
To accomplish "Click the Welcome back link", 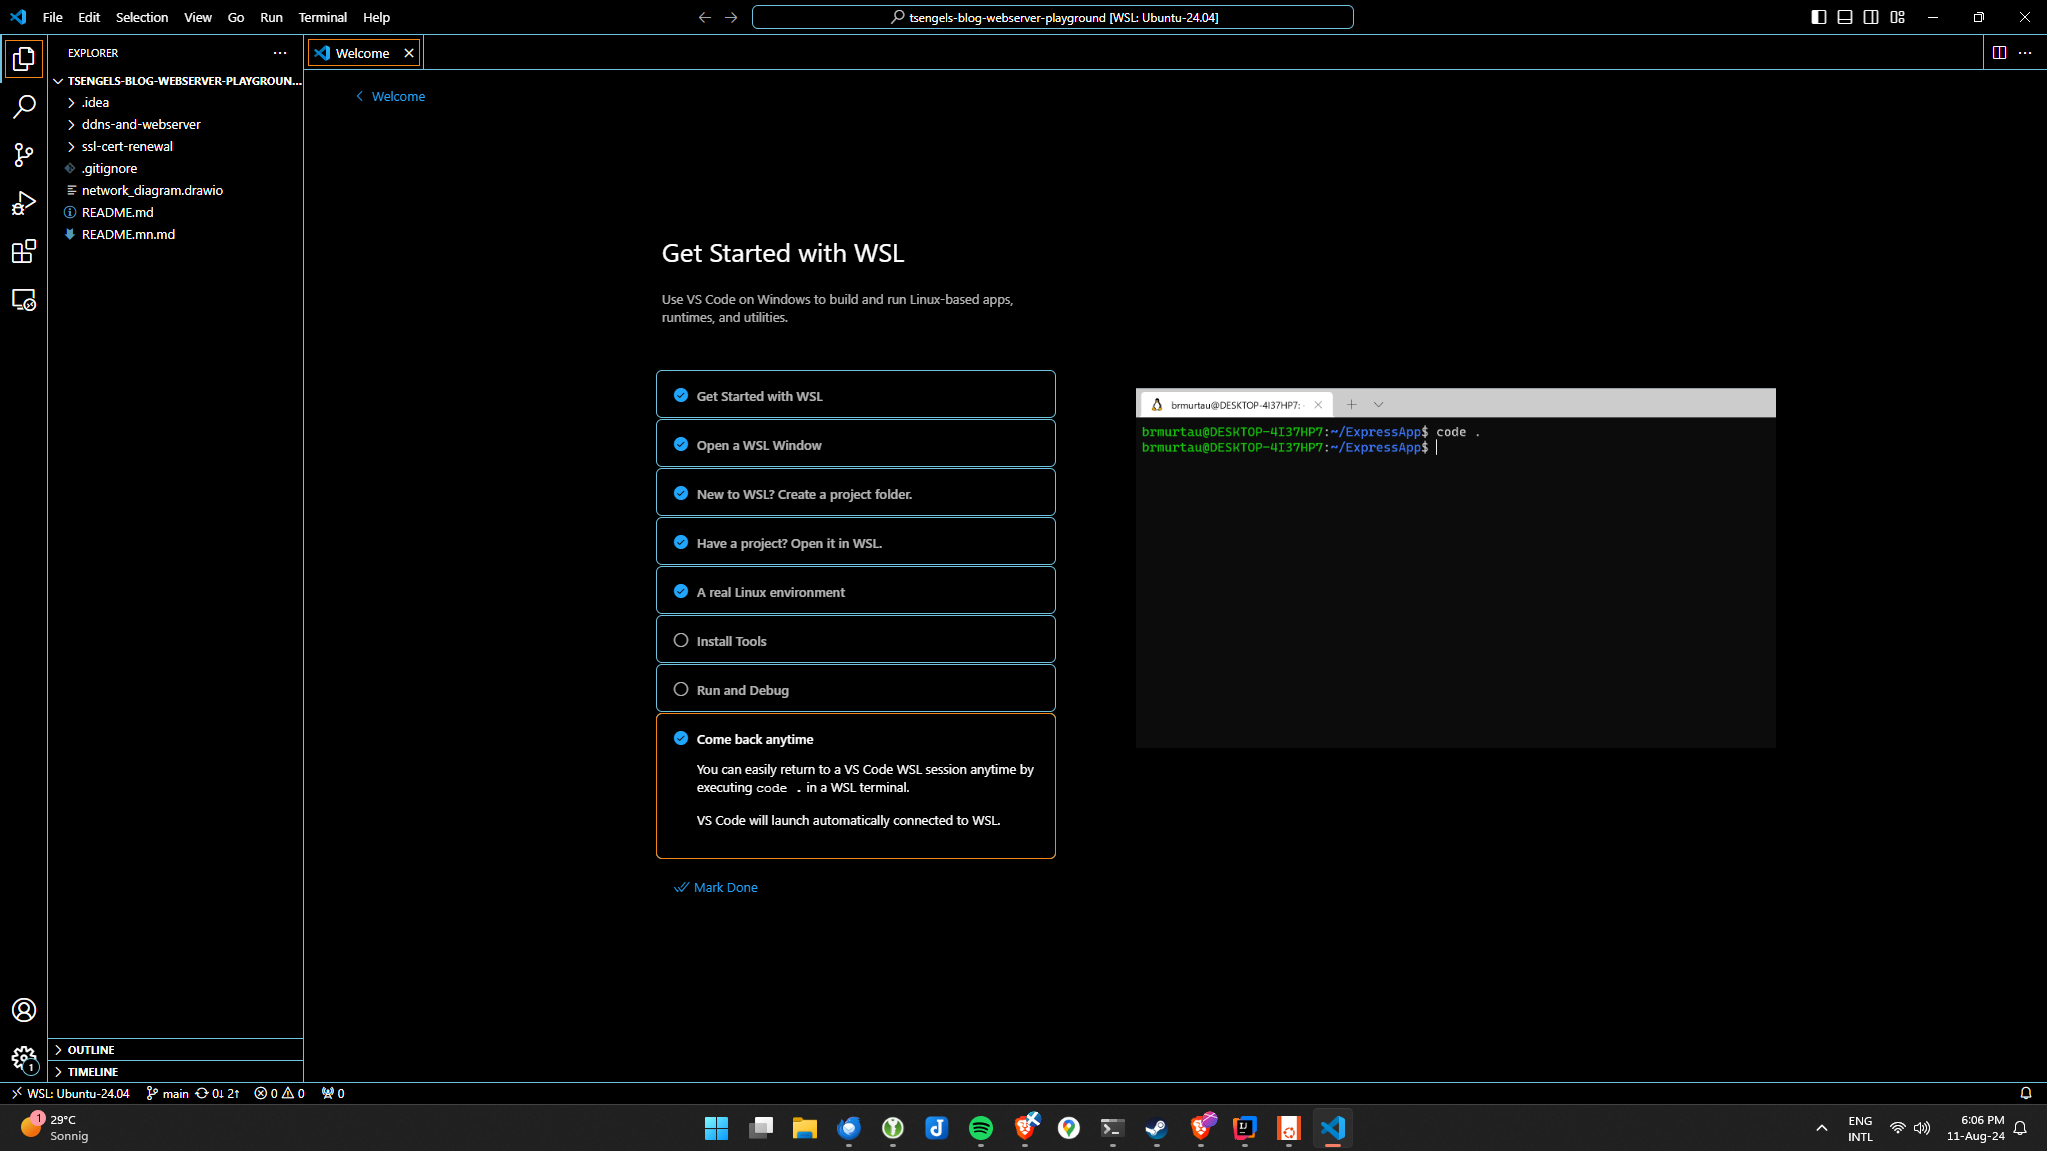I will tap(390, 96).
